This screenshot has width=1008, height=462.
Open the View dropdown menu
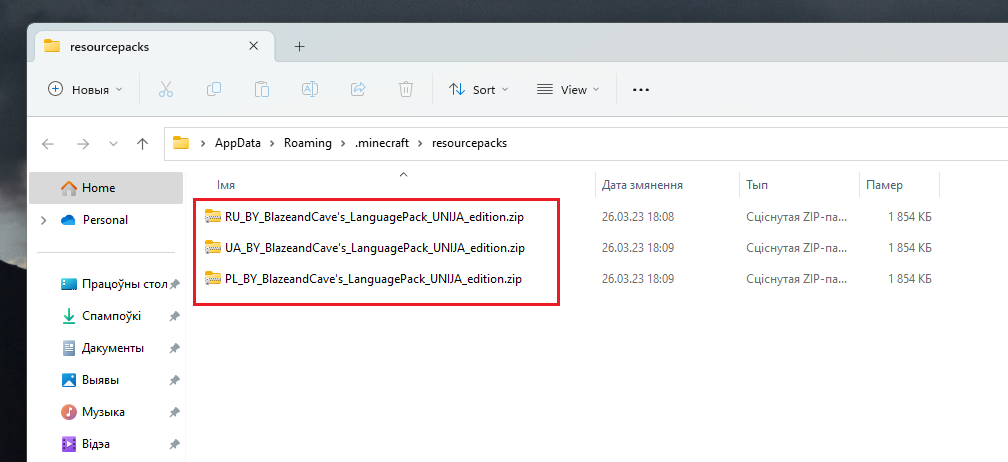coord(568,89)
